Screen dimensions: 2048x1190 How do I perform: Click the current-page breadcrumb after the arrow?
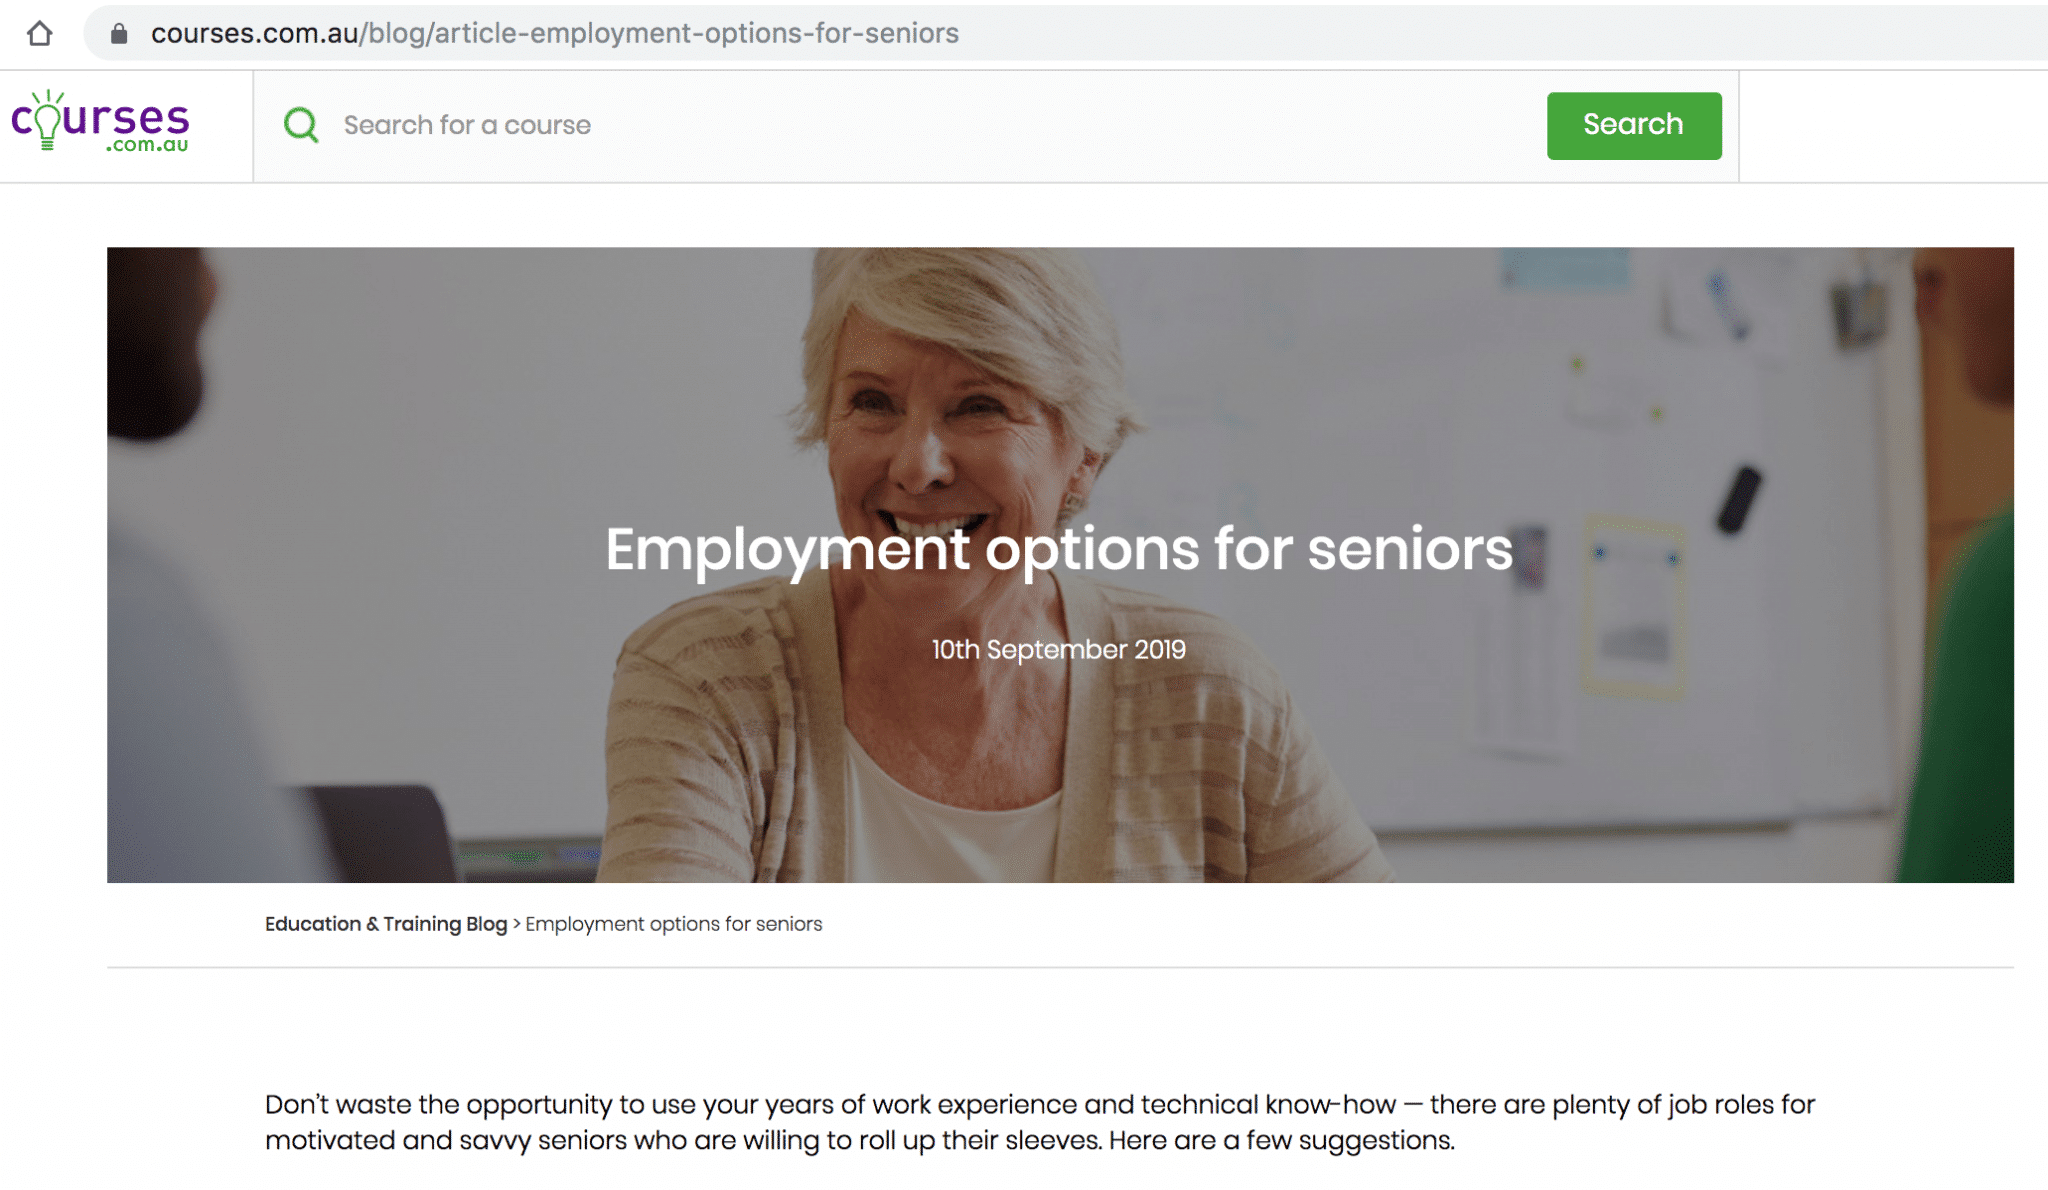[x=673, y=924]
